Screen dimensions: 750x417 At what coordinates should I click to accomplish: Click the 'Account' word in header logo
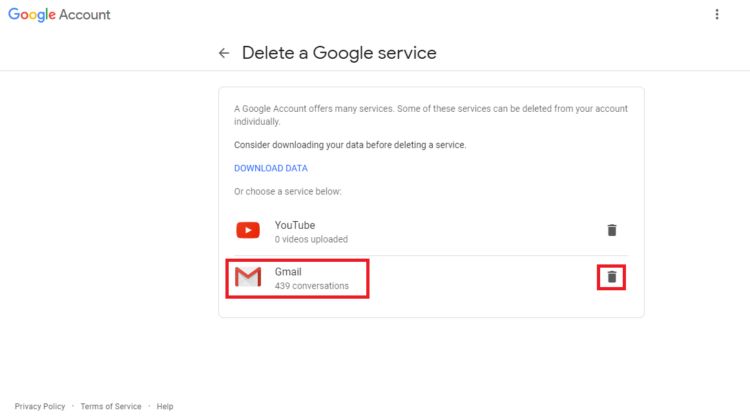pyautogui.click(x=85, y=15)
